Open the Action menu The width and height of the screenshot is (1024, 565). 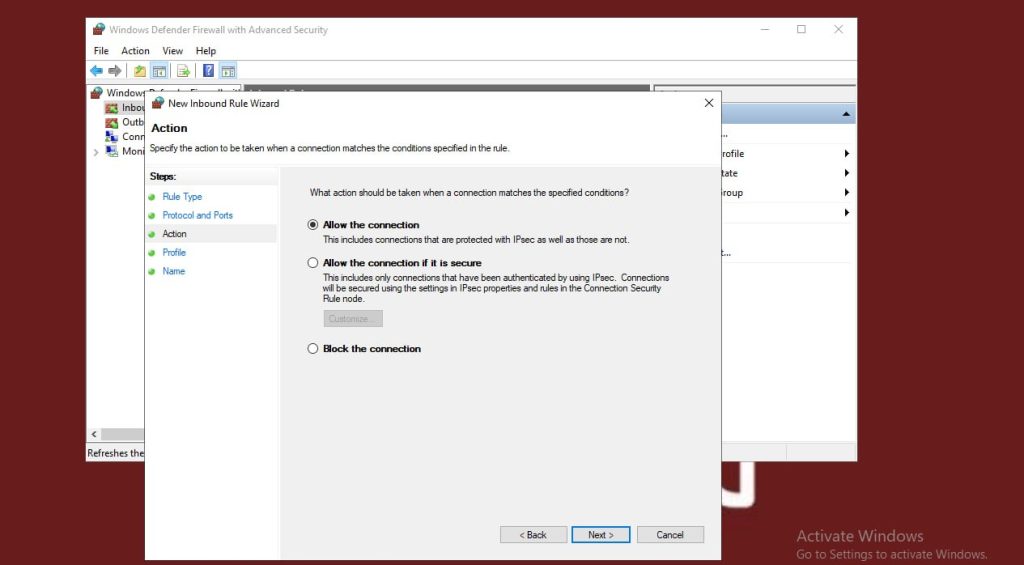135,51
